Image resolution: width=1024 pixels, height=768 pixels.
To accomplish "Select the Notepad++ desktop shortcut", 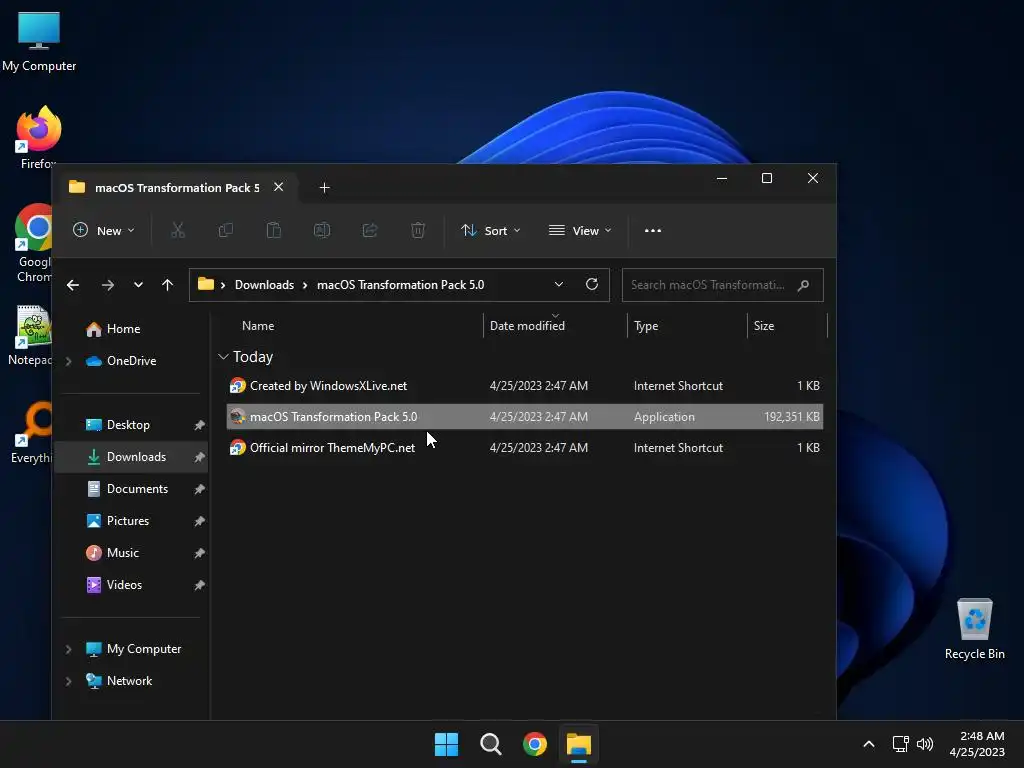I will (x=30, y=335).
